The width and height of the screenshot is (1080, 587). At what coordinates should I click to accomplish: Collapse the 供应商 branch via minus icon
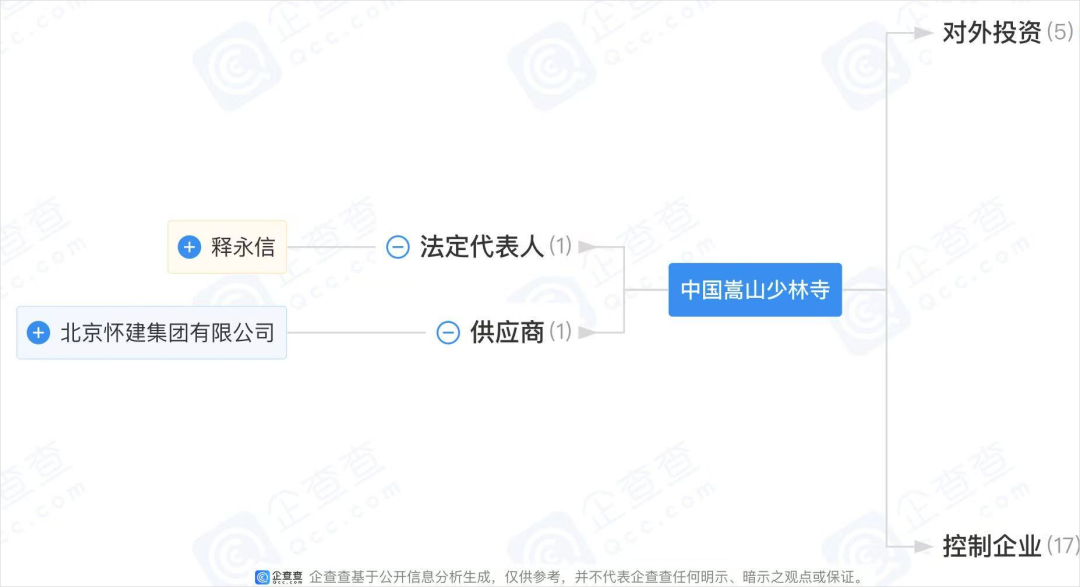[448, 333]
